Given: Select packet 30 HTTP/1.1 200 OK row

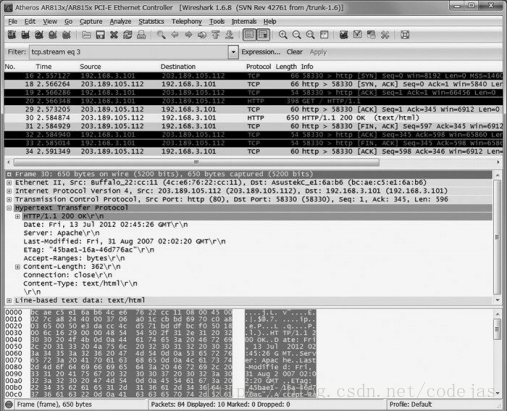Looking at the screenshot, I should pyautogui.click(x=253, y=118).
